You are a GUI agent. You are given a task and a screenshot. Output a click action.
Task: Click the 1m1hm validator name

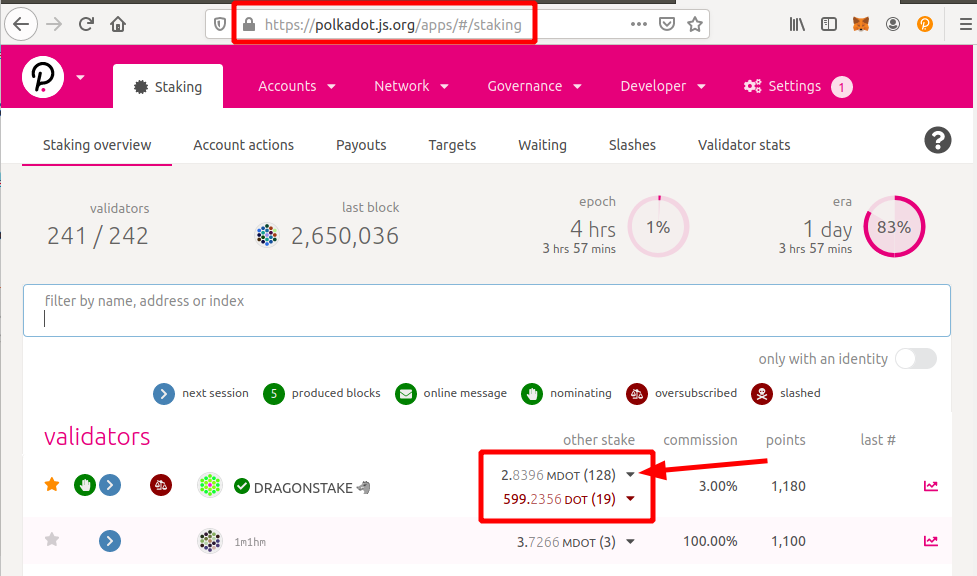tap(250, 542)
